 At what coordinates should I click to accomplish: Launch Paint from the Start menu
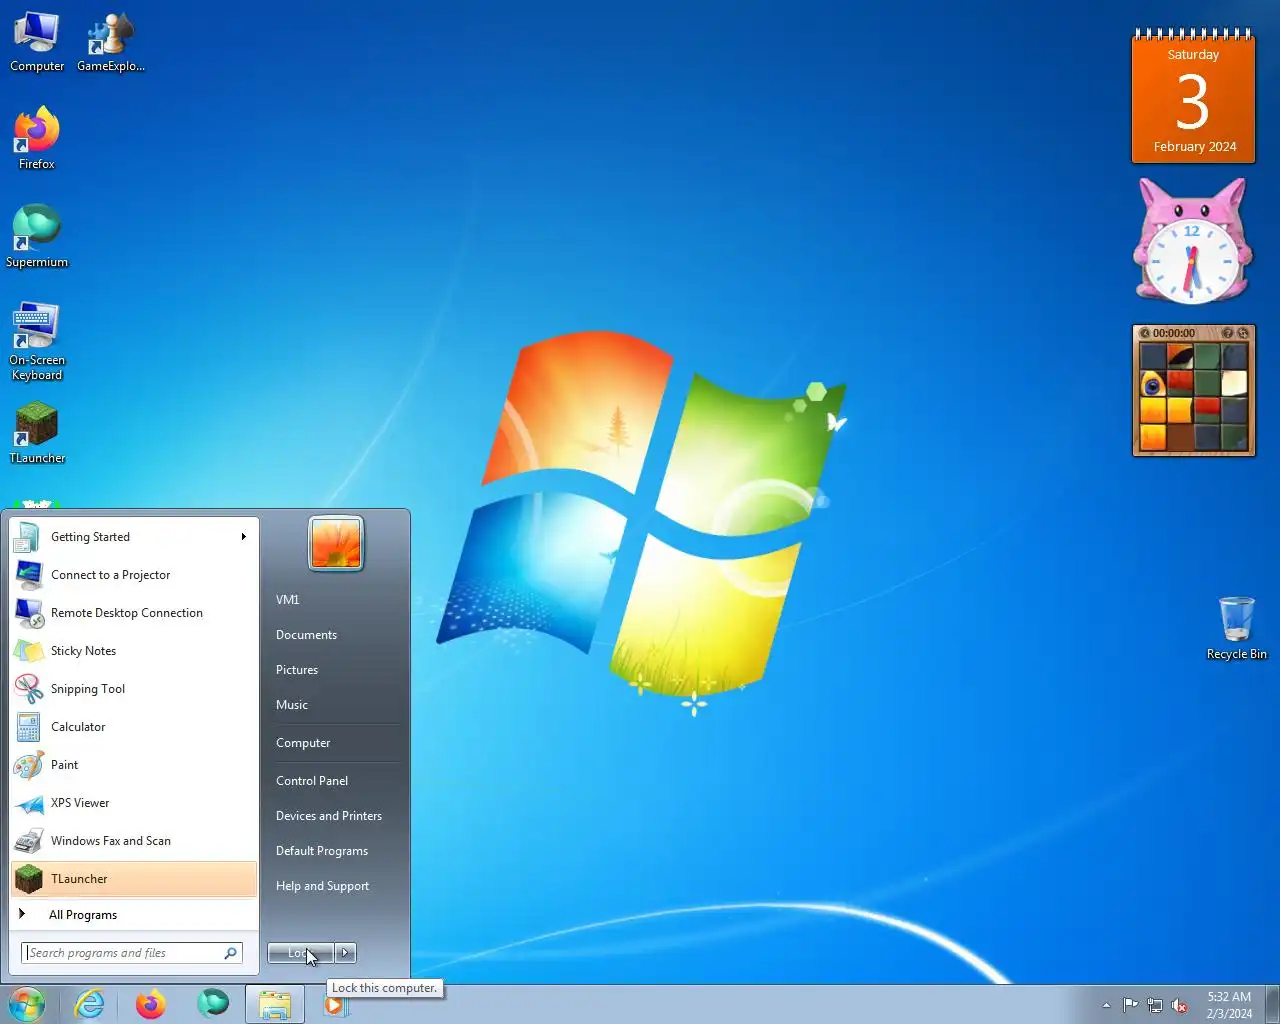(x=134, y=765)
